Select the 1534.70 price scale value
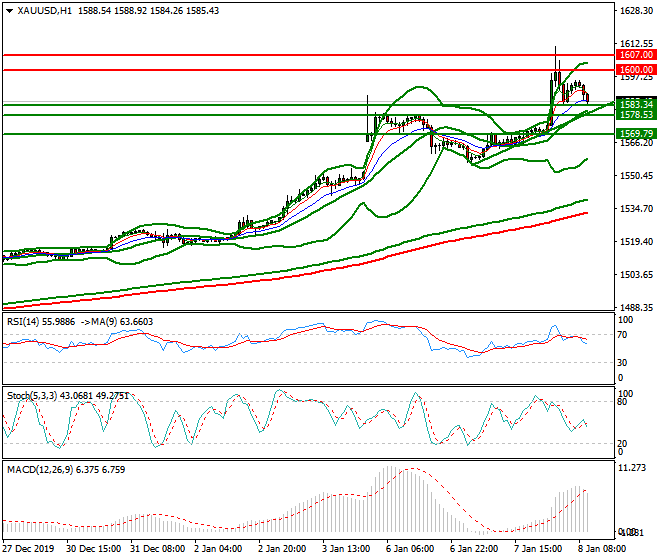660x560 pixels. (636, 208)
